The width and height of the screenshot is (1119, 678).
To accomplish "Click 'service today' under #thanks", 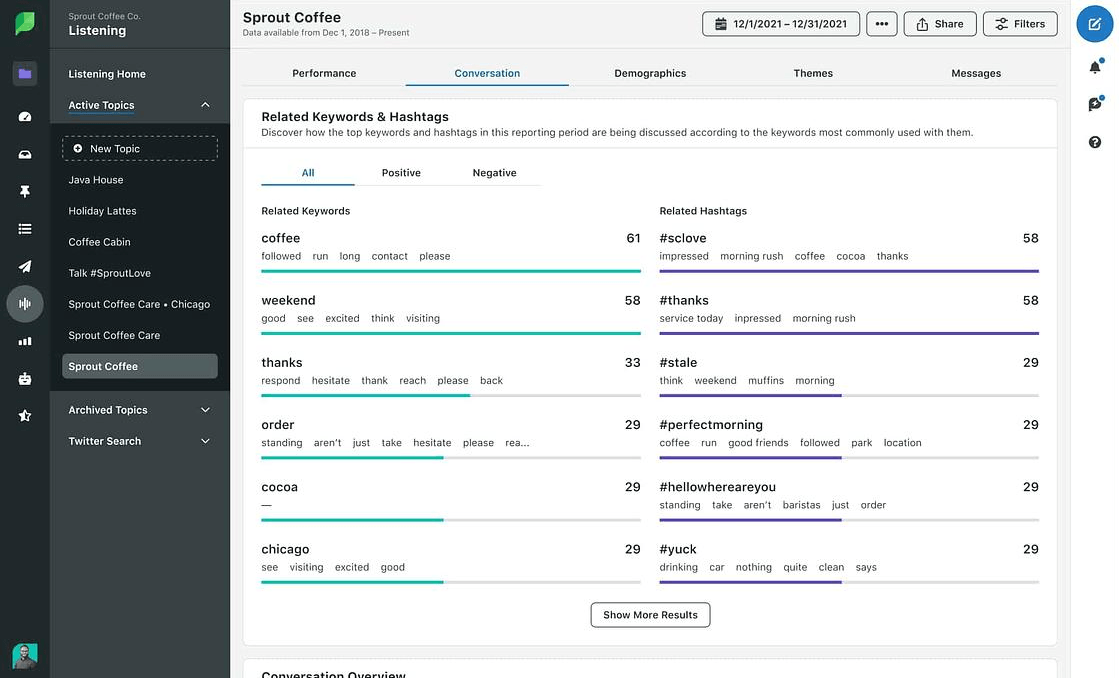I will 691,318.
